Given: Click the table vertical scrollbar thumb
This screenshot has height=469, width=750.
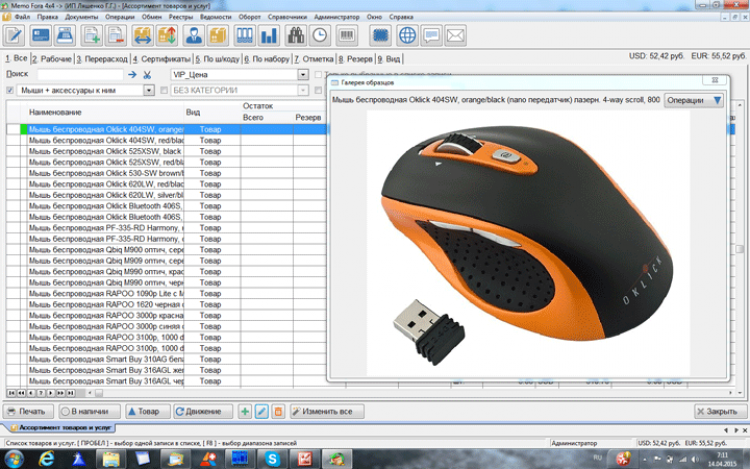Looking at the screenshot, I should click(x=740, y=249).
